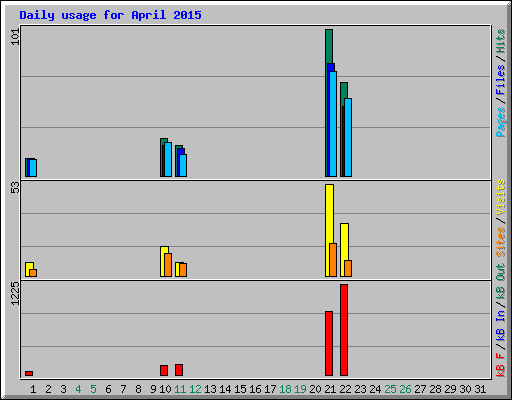This screenshot has width=512, height=400.
Task: Click day 11 on the x-axis
Action: tap(180, 389)
